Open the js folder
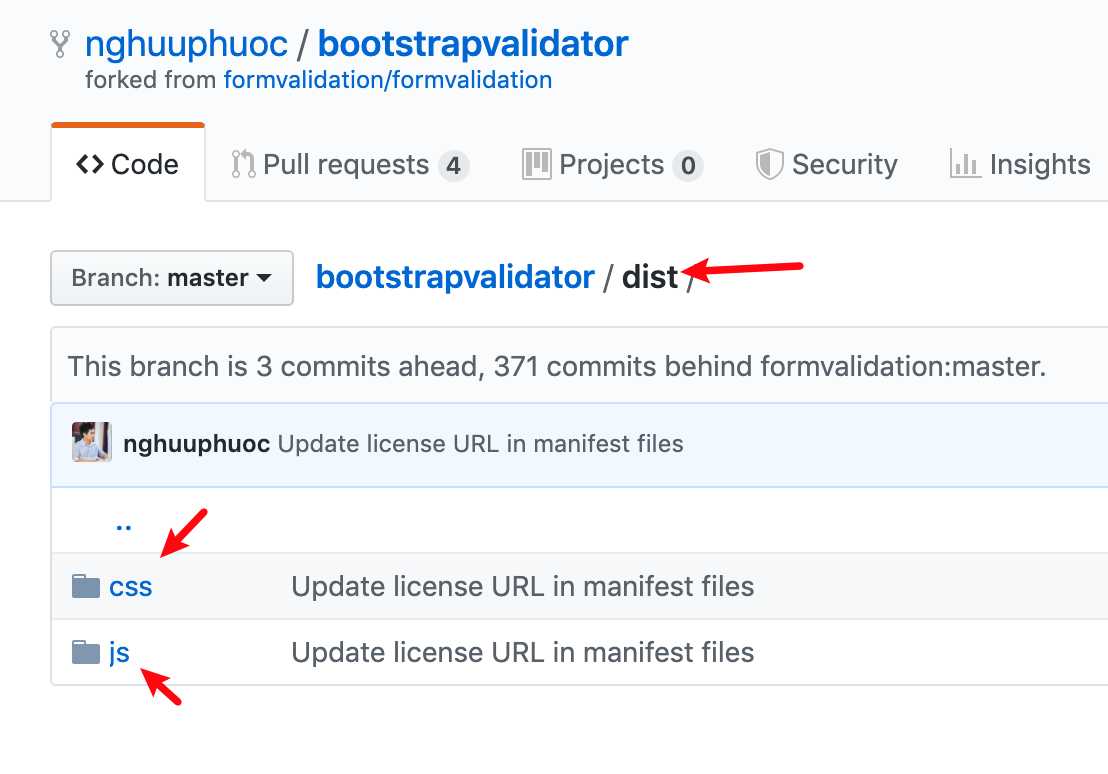 [119, 653]
